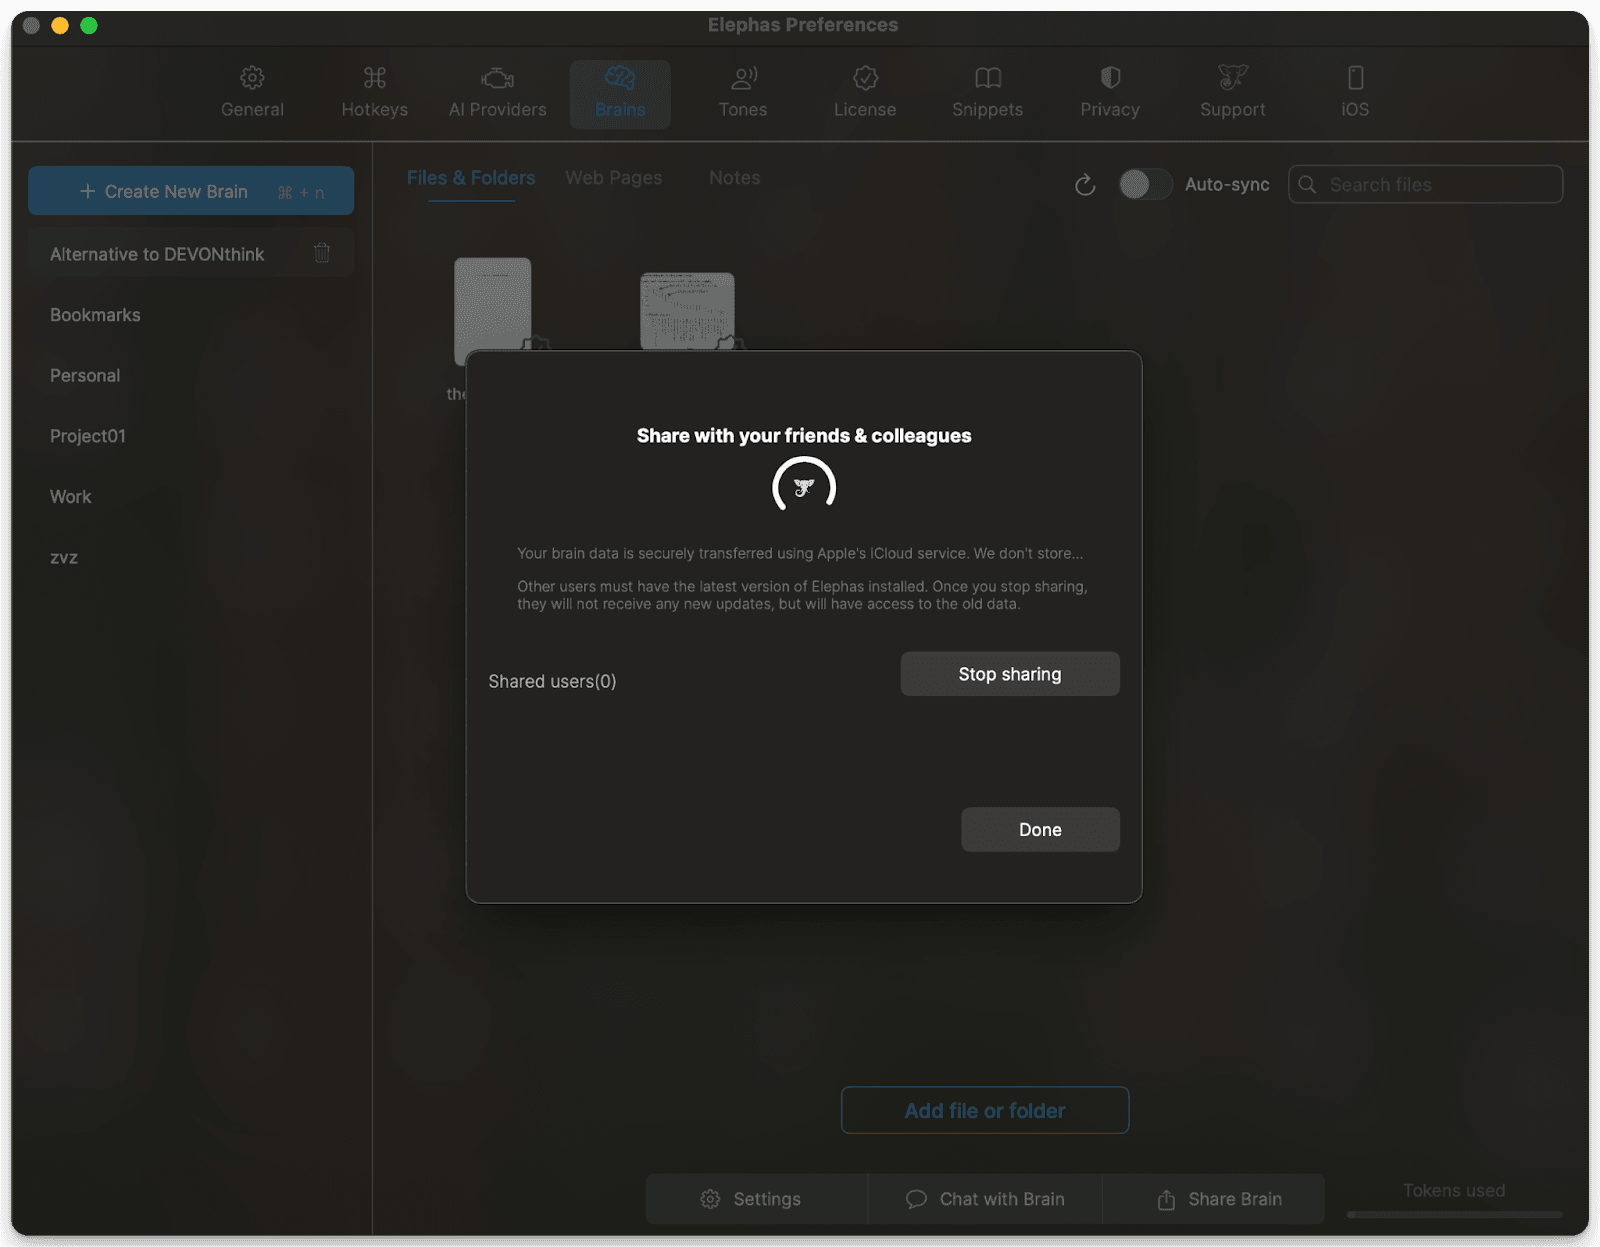Toggle the Auto-sync switch
The width and height of the screenshot is (1600, 1247).
point(1144,184)
